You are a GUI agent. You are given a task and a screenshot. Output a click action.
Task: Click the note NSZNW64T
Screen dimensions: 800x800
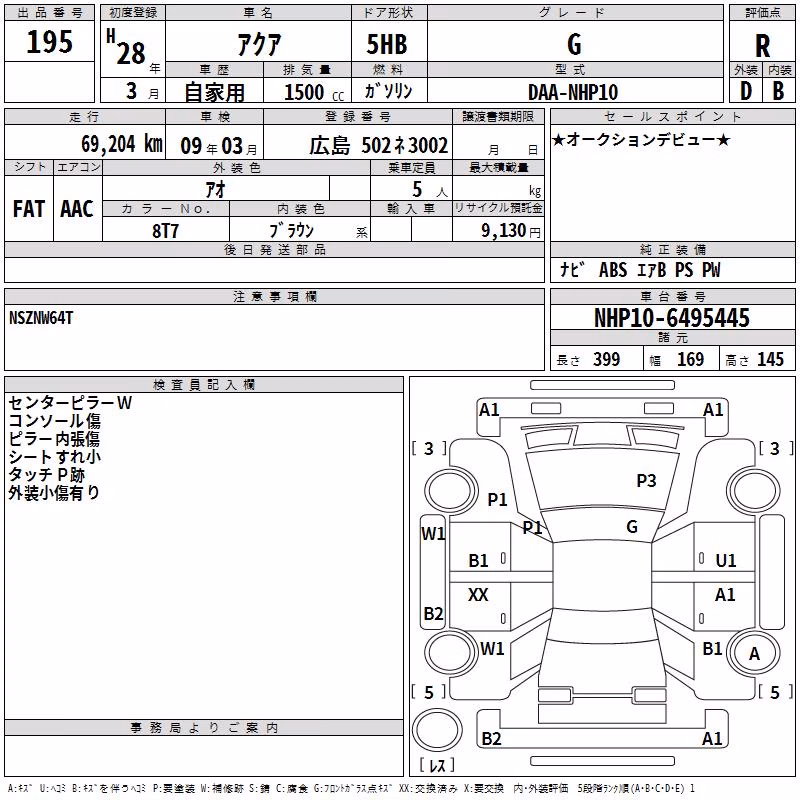pos(41,318)
